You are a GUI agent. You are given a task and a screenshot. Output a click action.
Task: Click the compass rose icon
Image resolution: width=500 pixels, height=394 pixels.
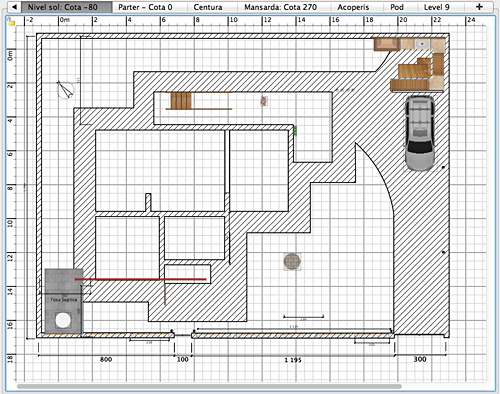click(65, 90)
